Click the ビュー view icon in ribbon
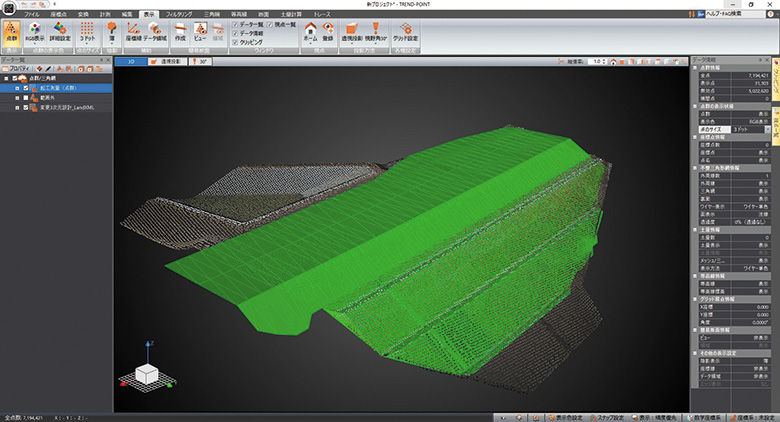 pyautogui.click(x=200, y=33)
